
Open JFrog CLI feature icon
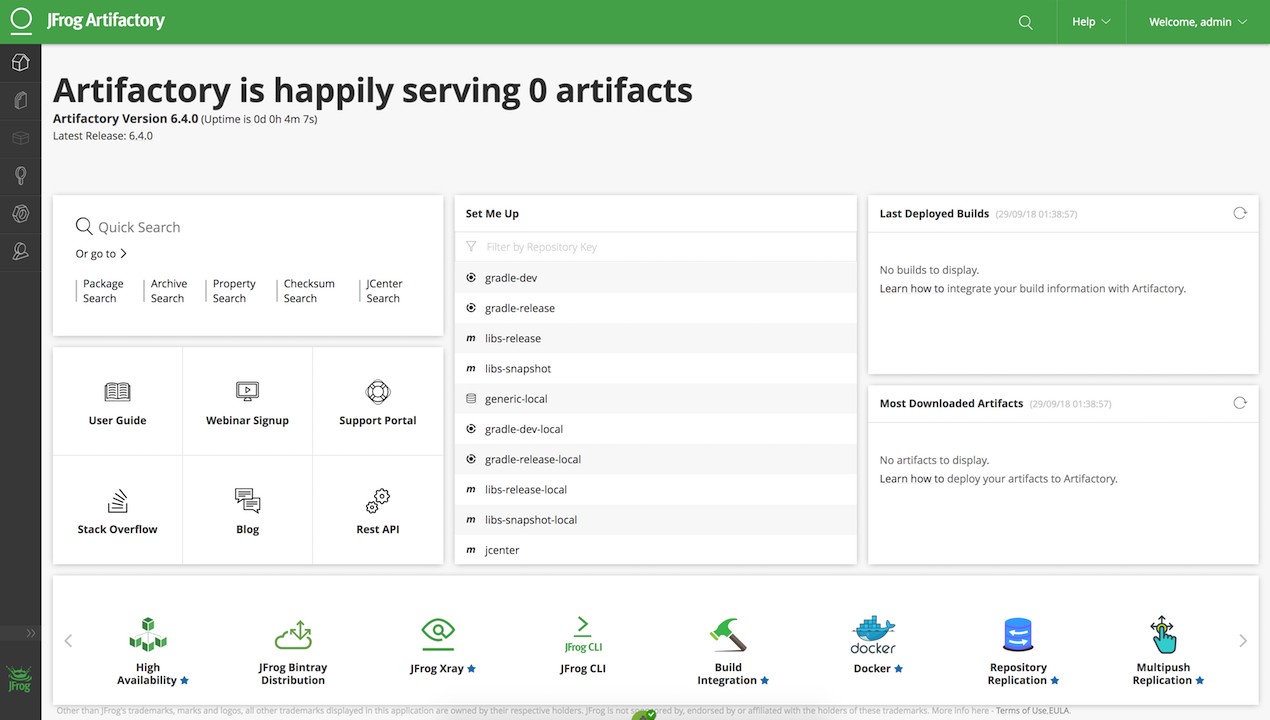pyautogui.click(x=583, y=634)
